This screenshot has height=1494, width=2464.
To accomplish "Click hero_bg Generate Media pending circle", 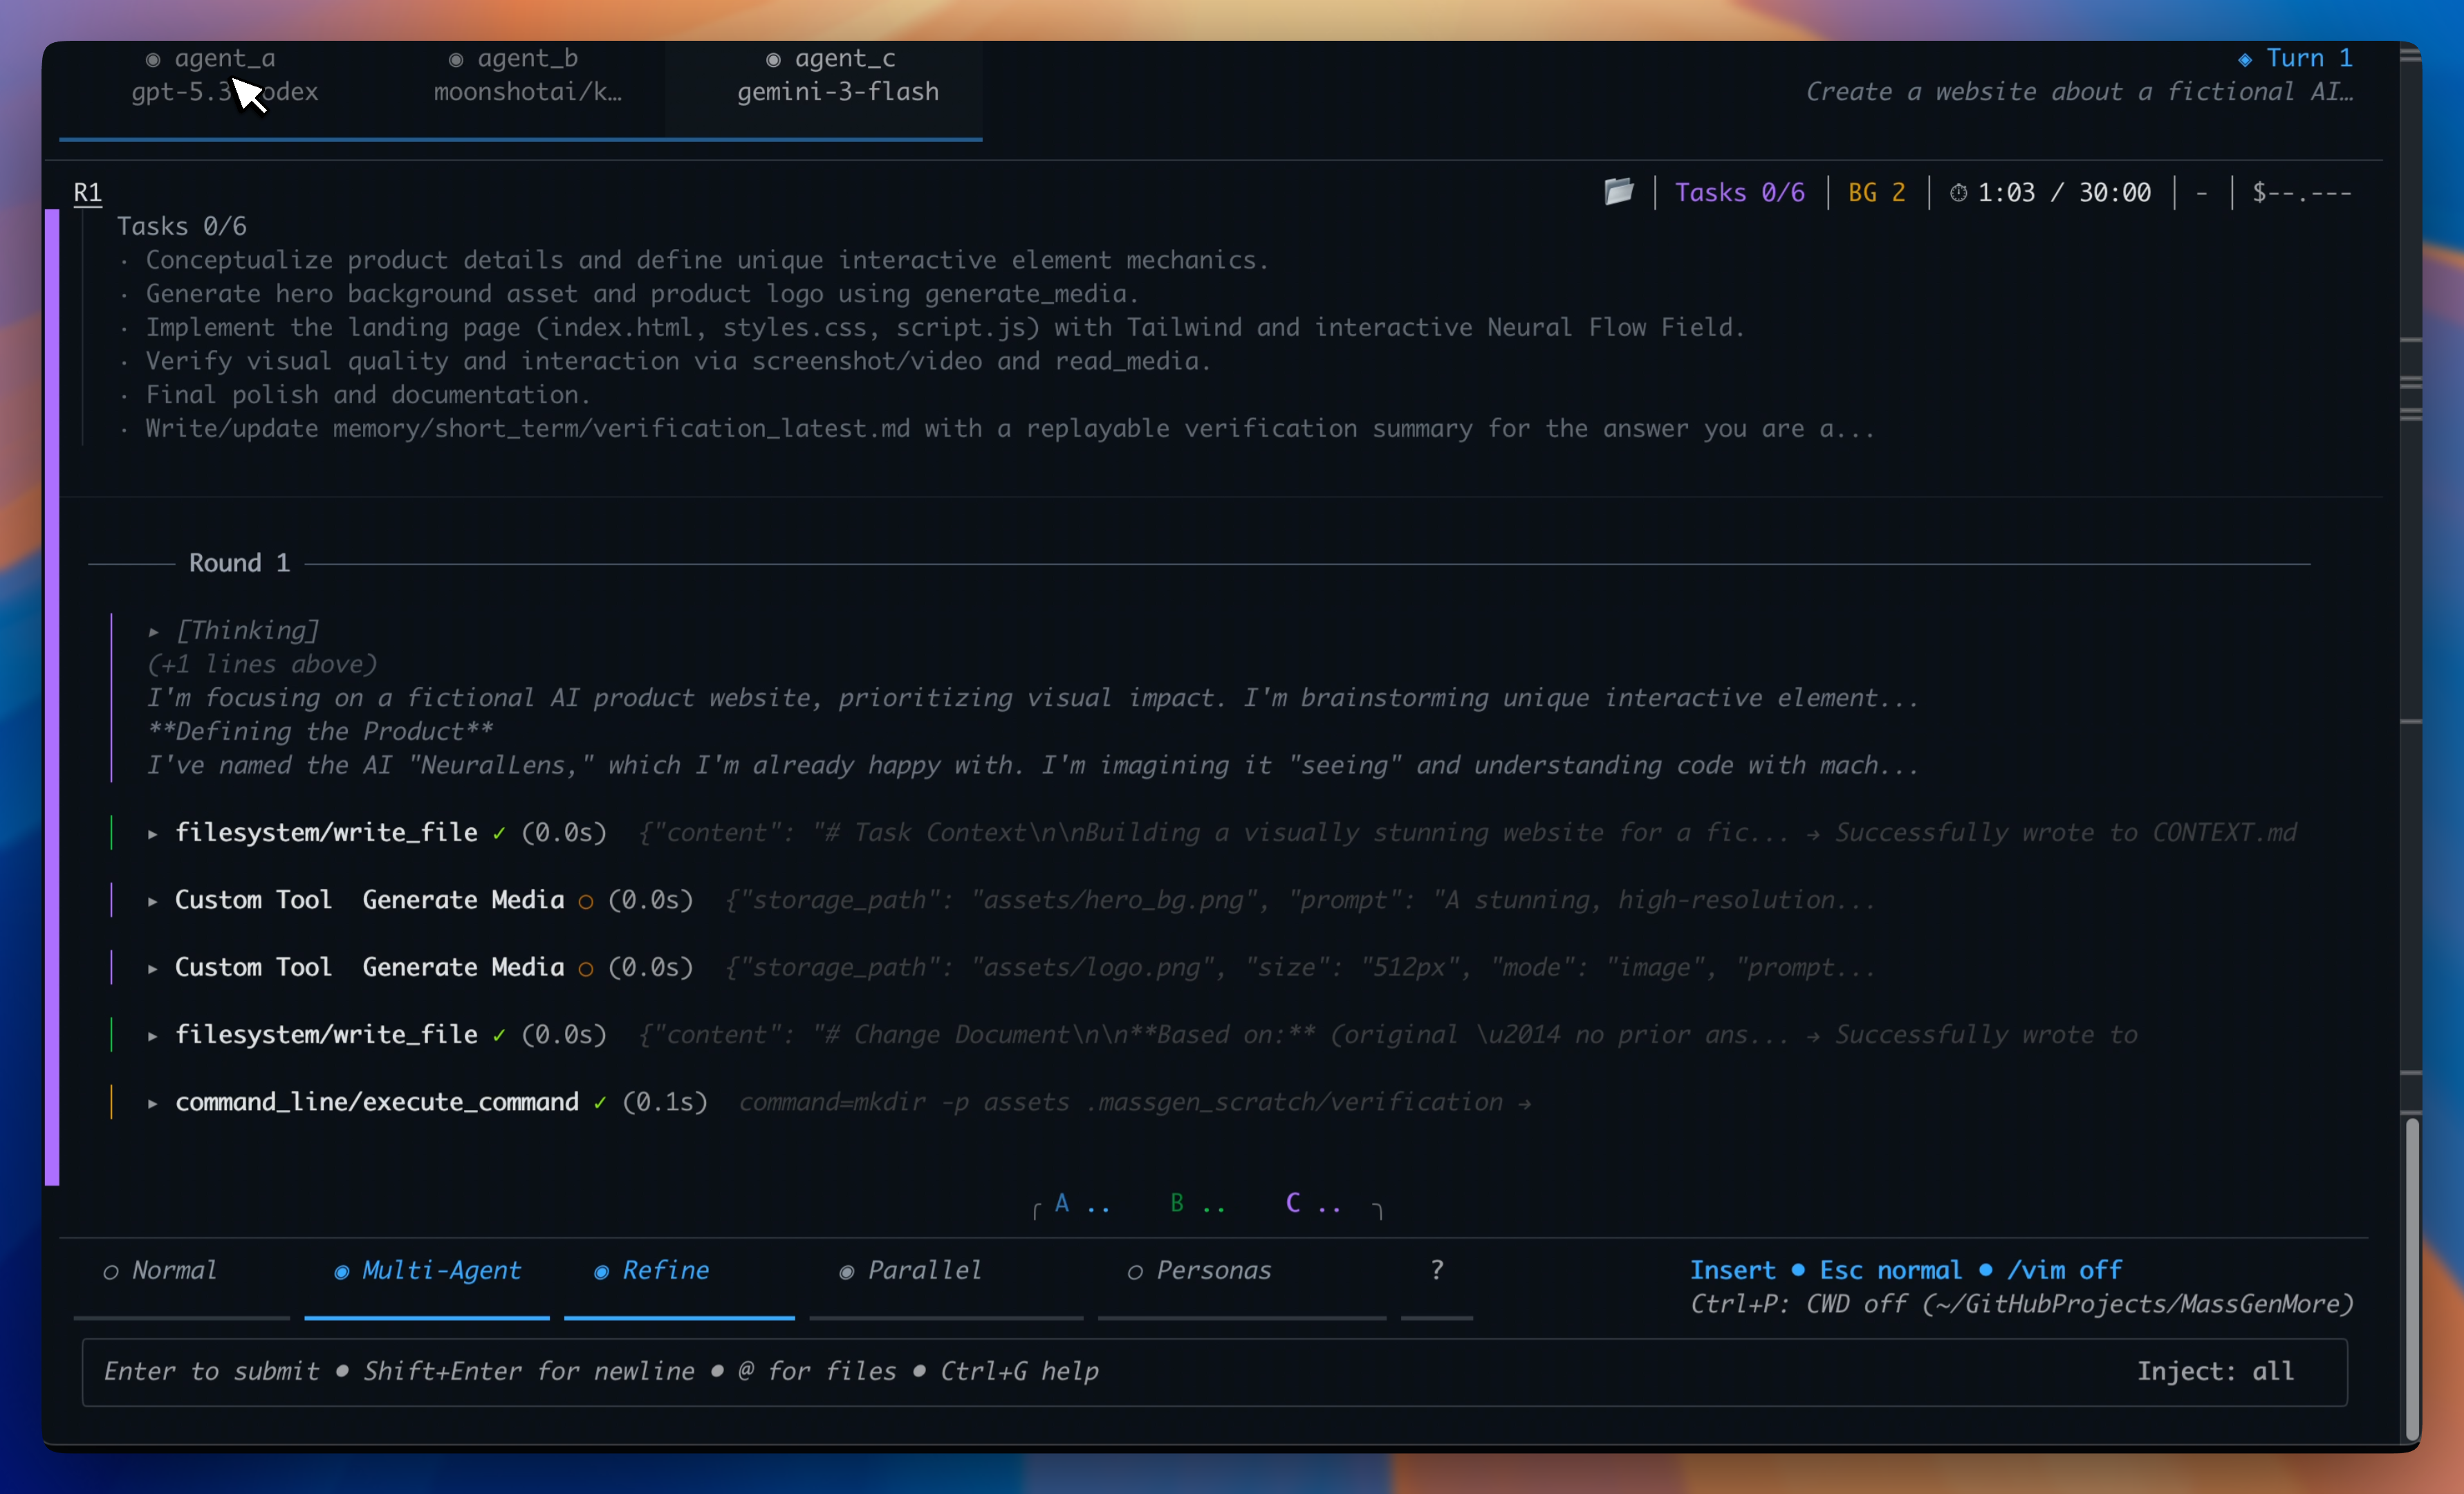I will [586, 901].
